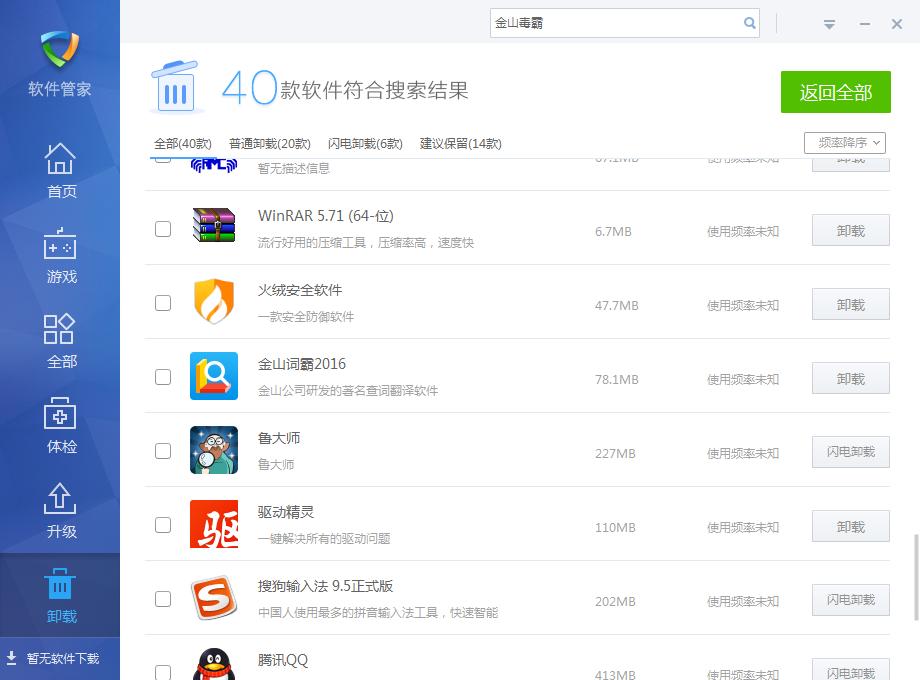Click the WinRAR application icon
920x680 pixels.
[214, 229]
